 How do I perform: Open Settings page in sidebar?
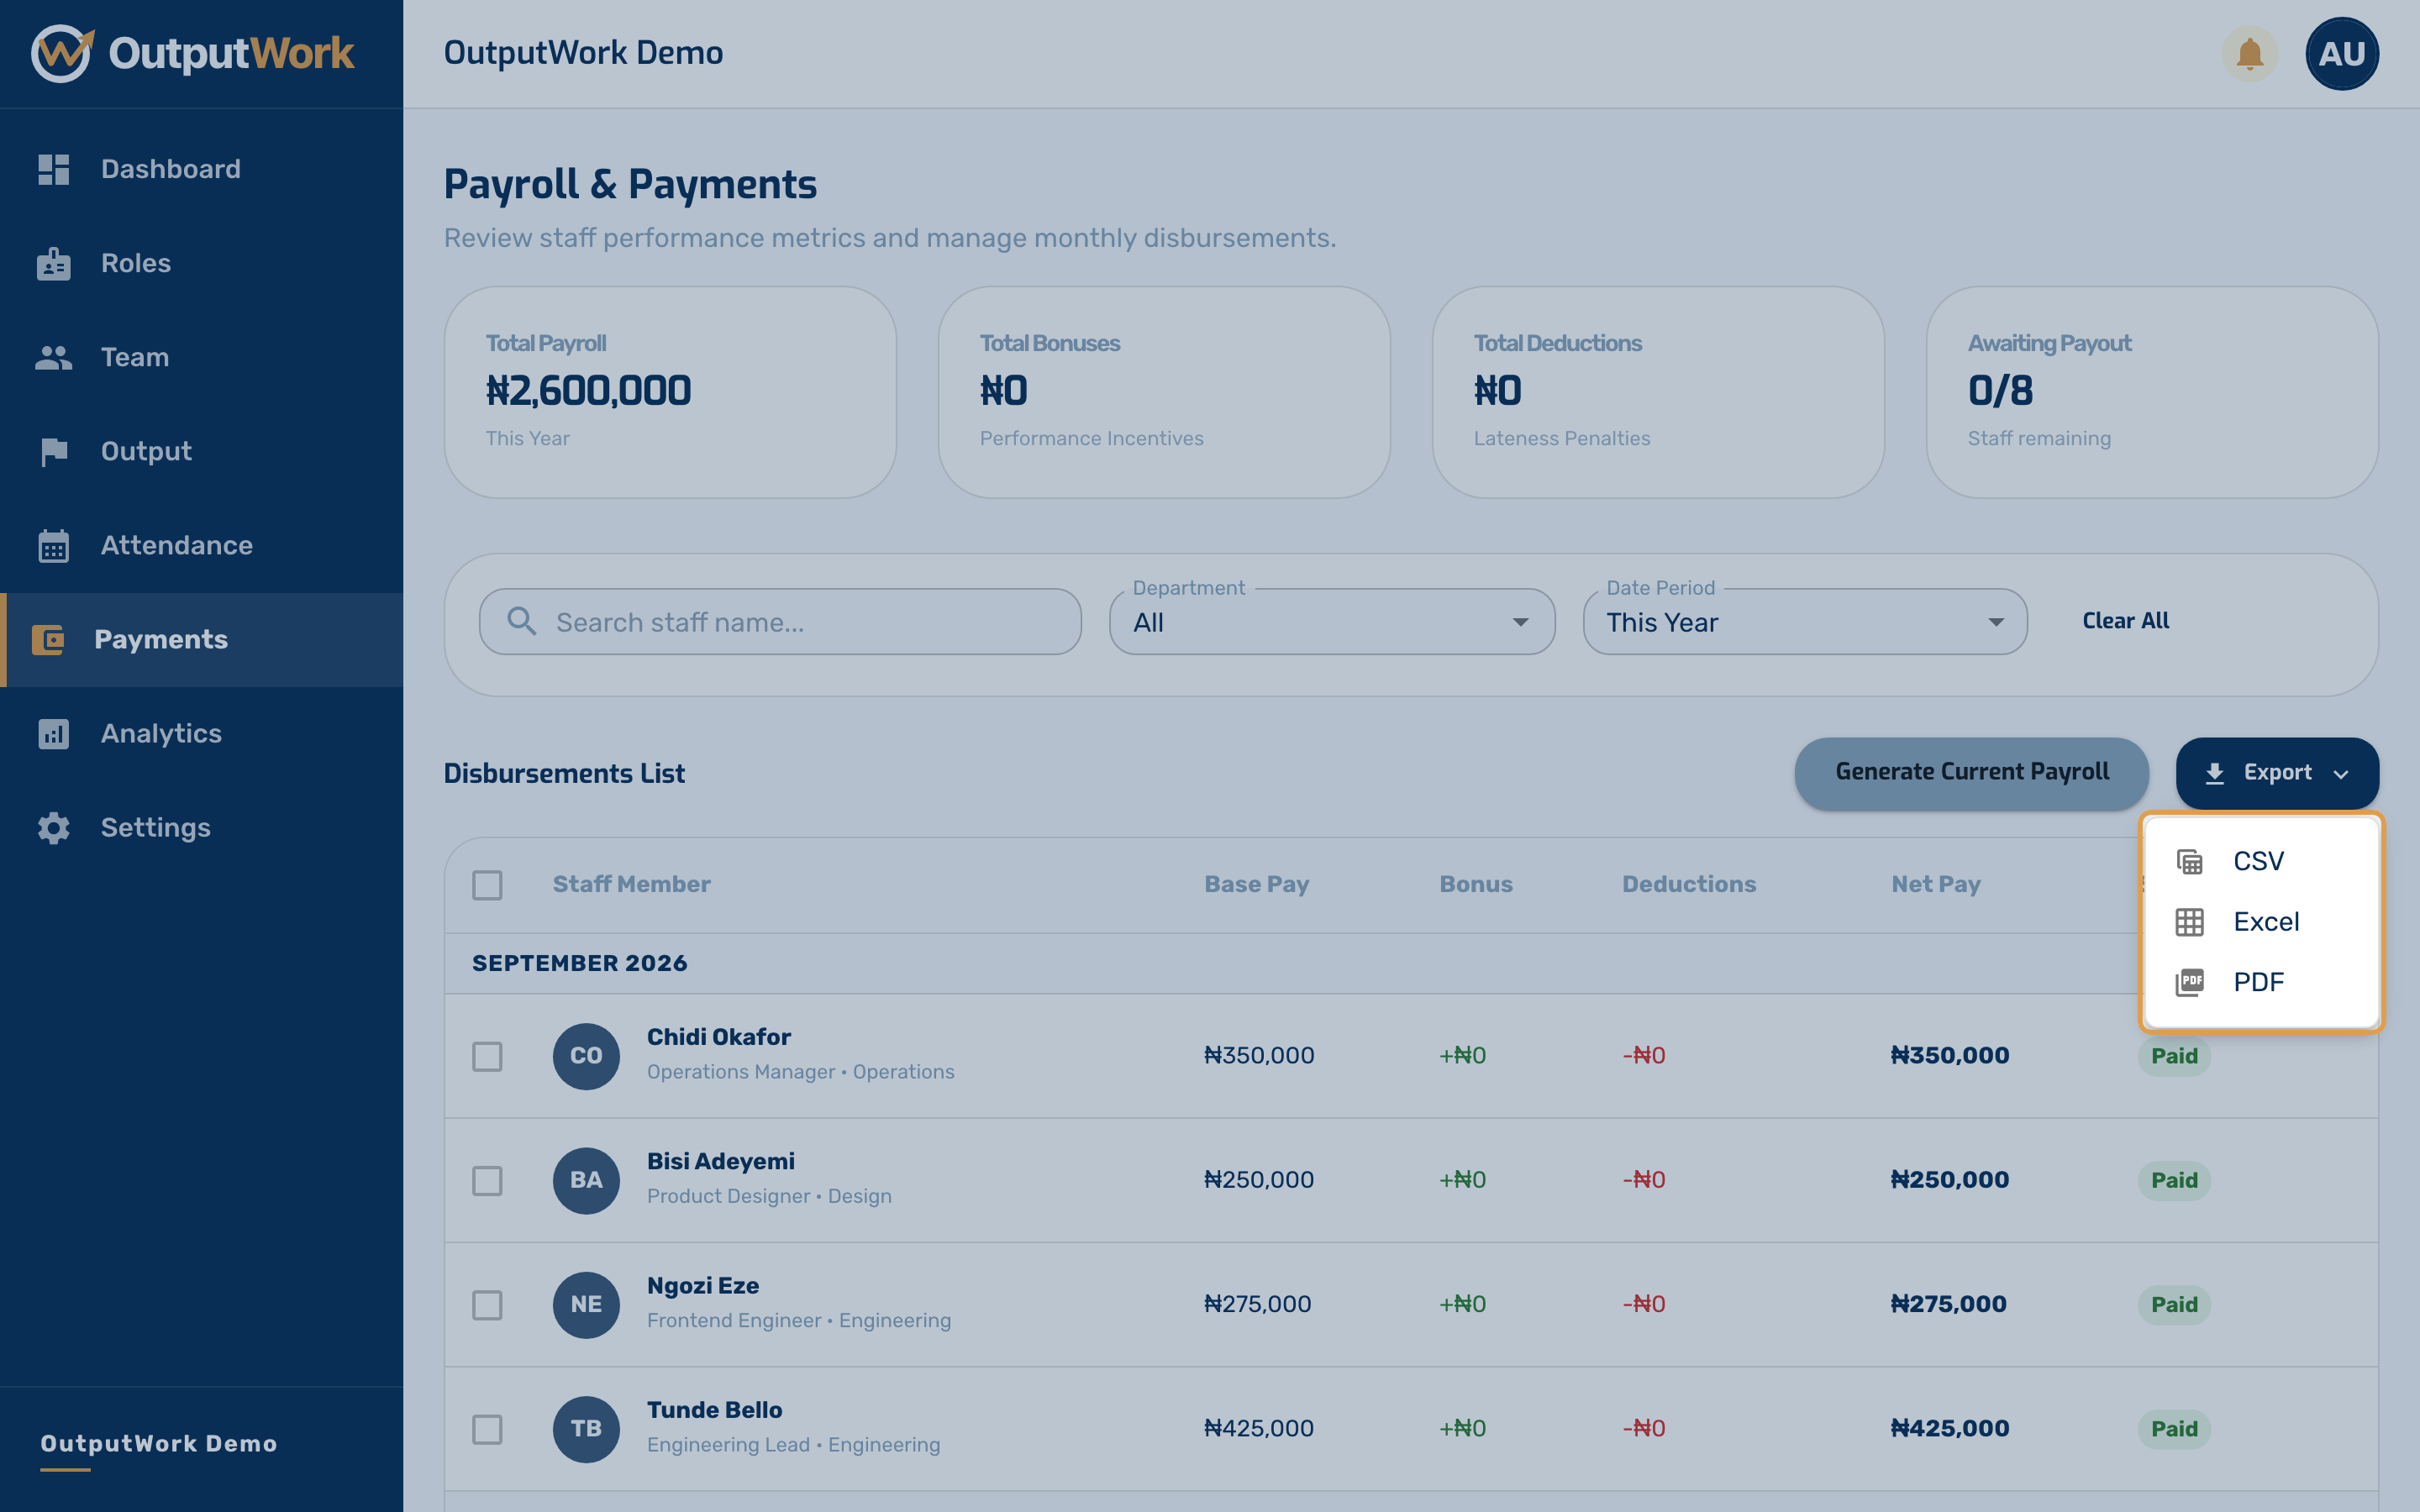(x=201, y=828)
